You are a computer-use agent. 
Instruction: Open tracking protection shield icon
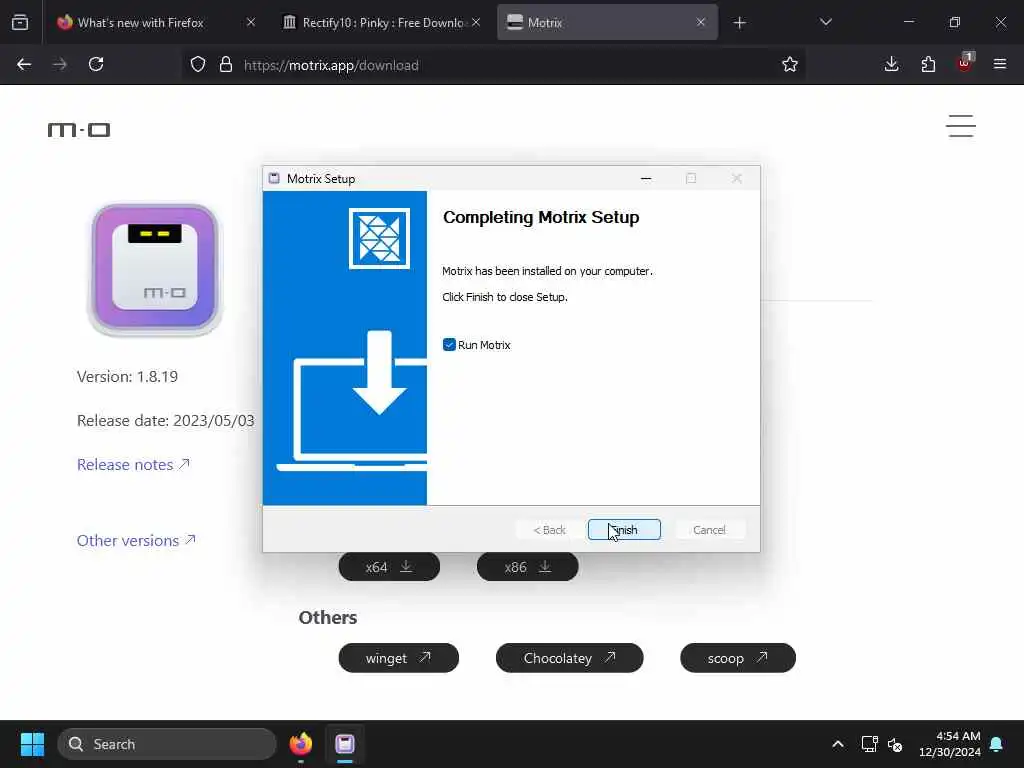click(x=198, y=65)
